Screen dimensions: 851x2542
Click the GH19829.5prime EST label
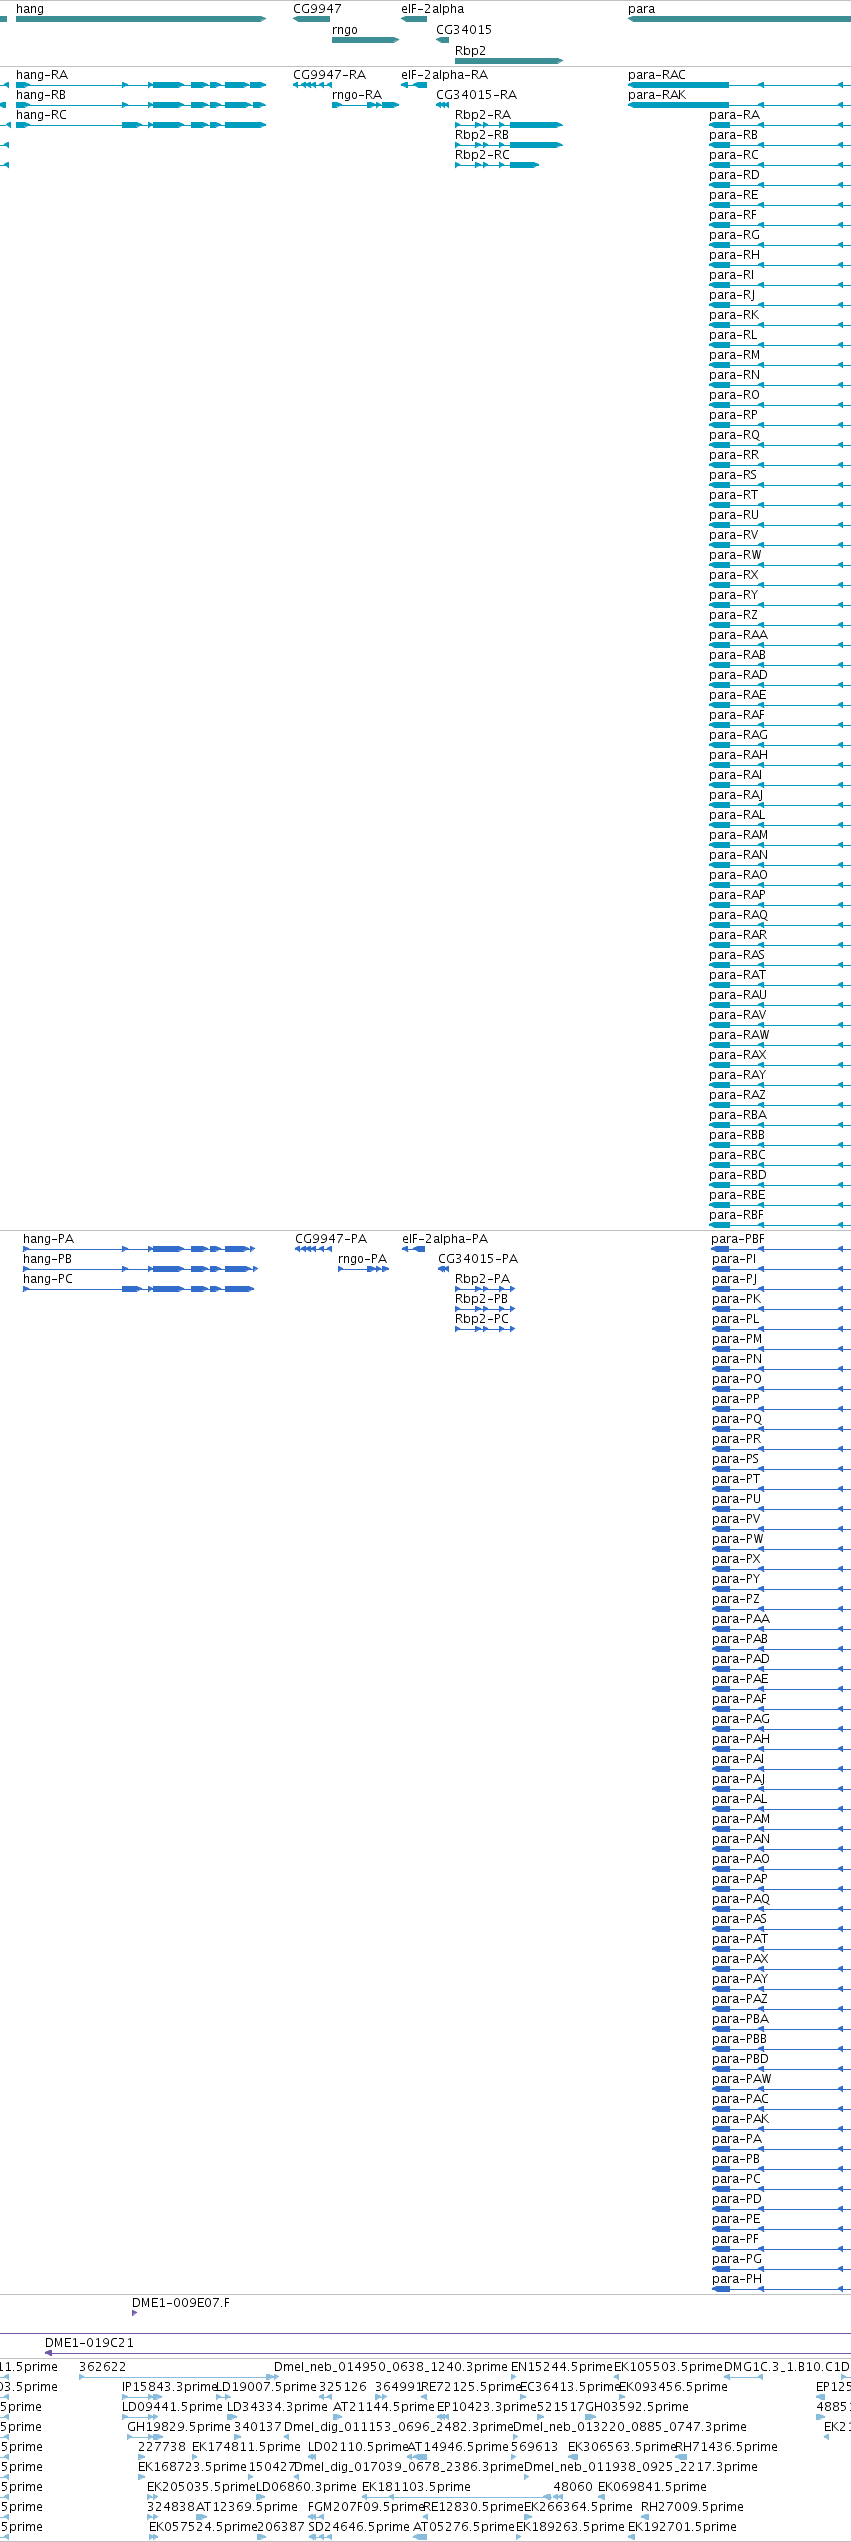click(179, 2427)
